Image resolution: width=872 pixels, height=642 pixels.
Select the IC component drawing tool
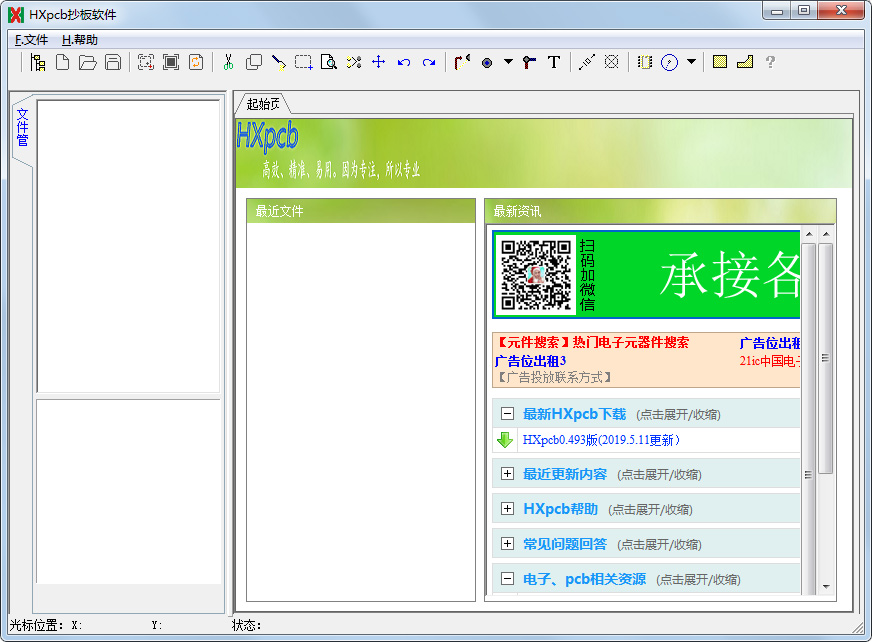645,62
